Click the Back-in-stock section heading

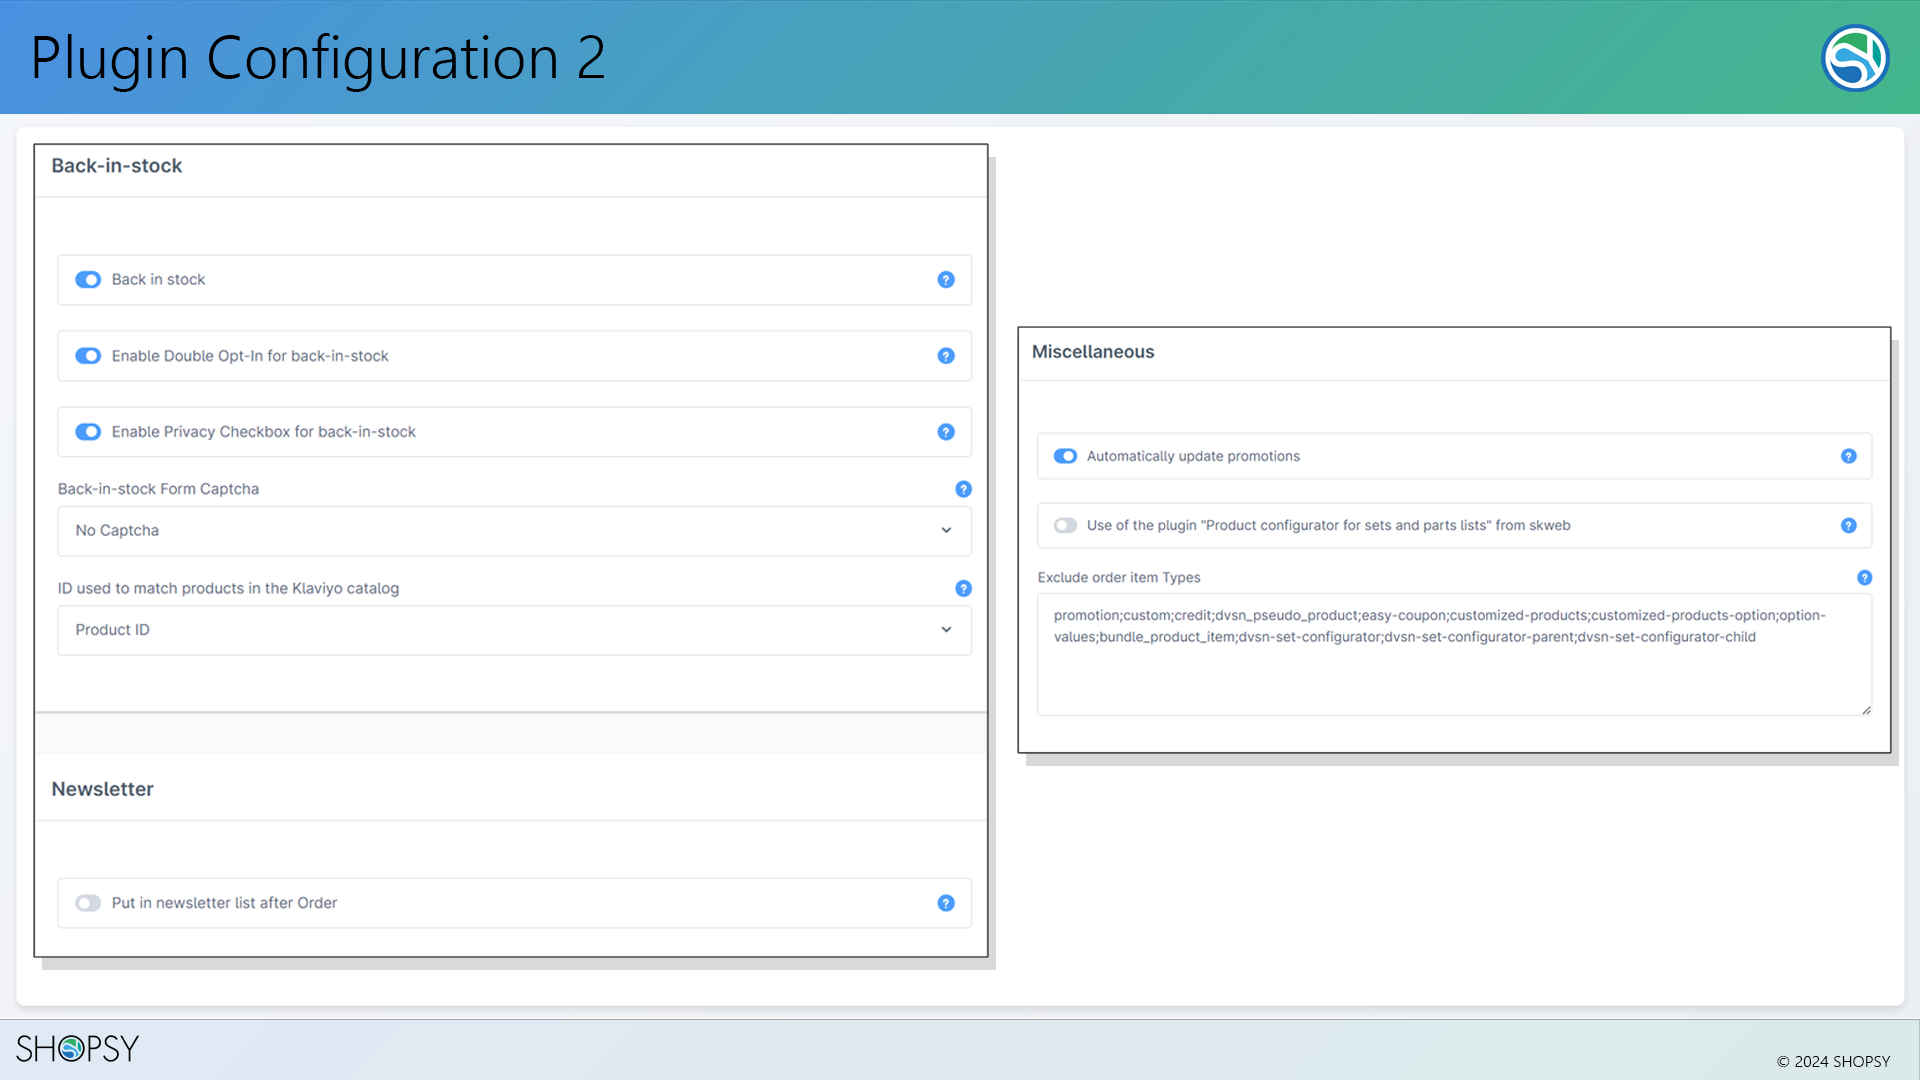tap(117, 166)
